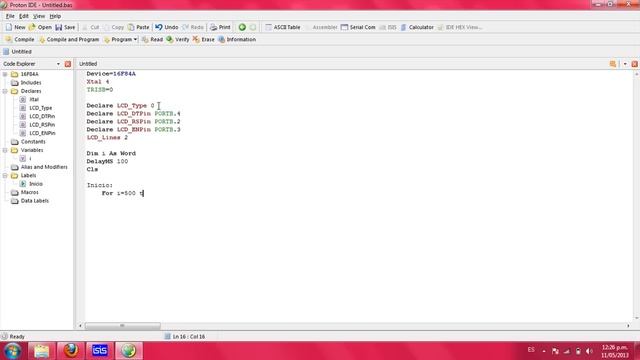The image size is (640, 360).
Task: Select the Untitled document tab
Action: tap(18, 51)
